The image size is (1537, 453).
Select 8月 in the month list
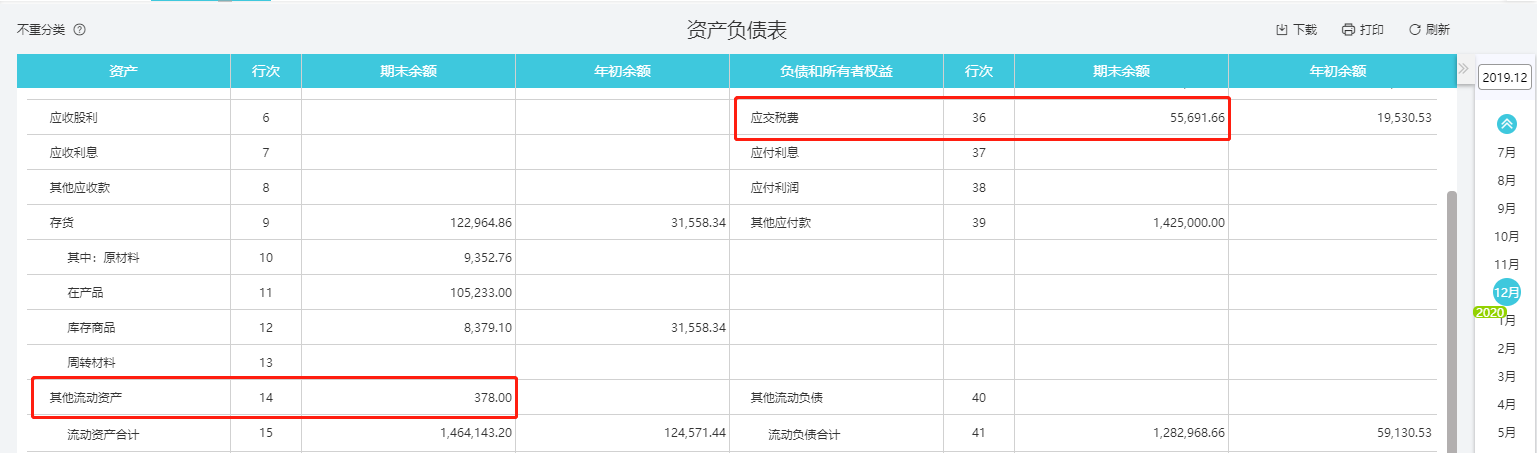pos(1506,181)
